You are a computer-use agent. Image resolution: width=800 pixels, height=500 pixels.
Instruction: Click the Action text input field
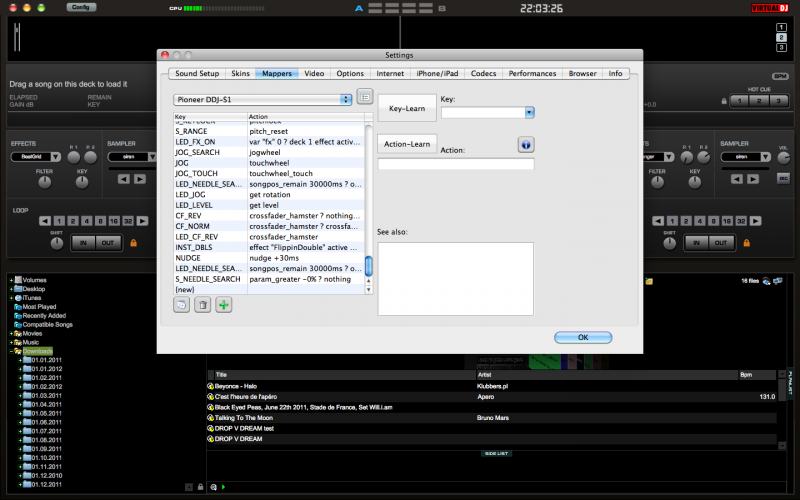(456, 164)
